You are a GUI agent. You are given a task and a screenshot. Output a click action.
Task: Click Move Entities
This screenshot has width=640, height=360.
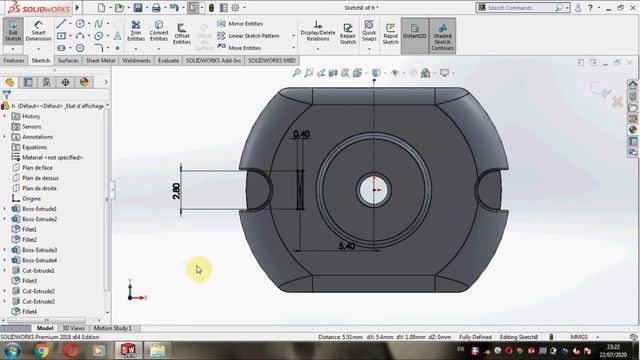pos(239,48)
